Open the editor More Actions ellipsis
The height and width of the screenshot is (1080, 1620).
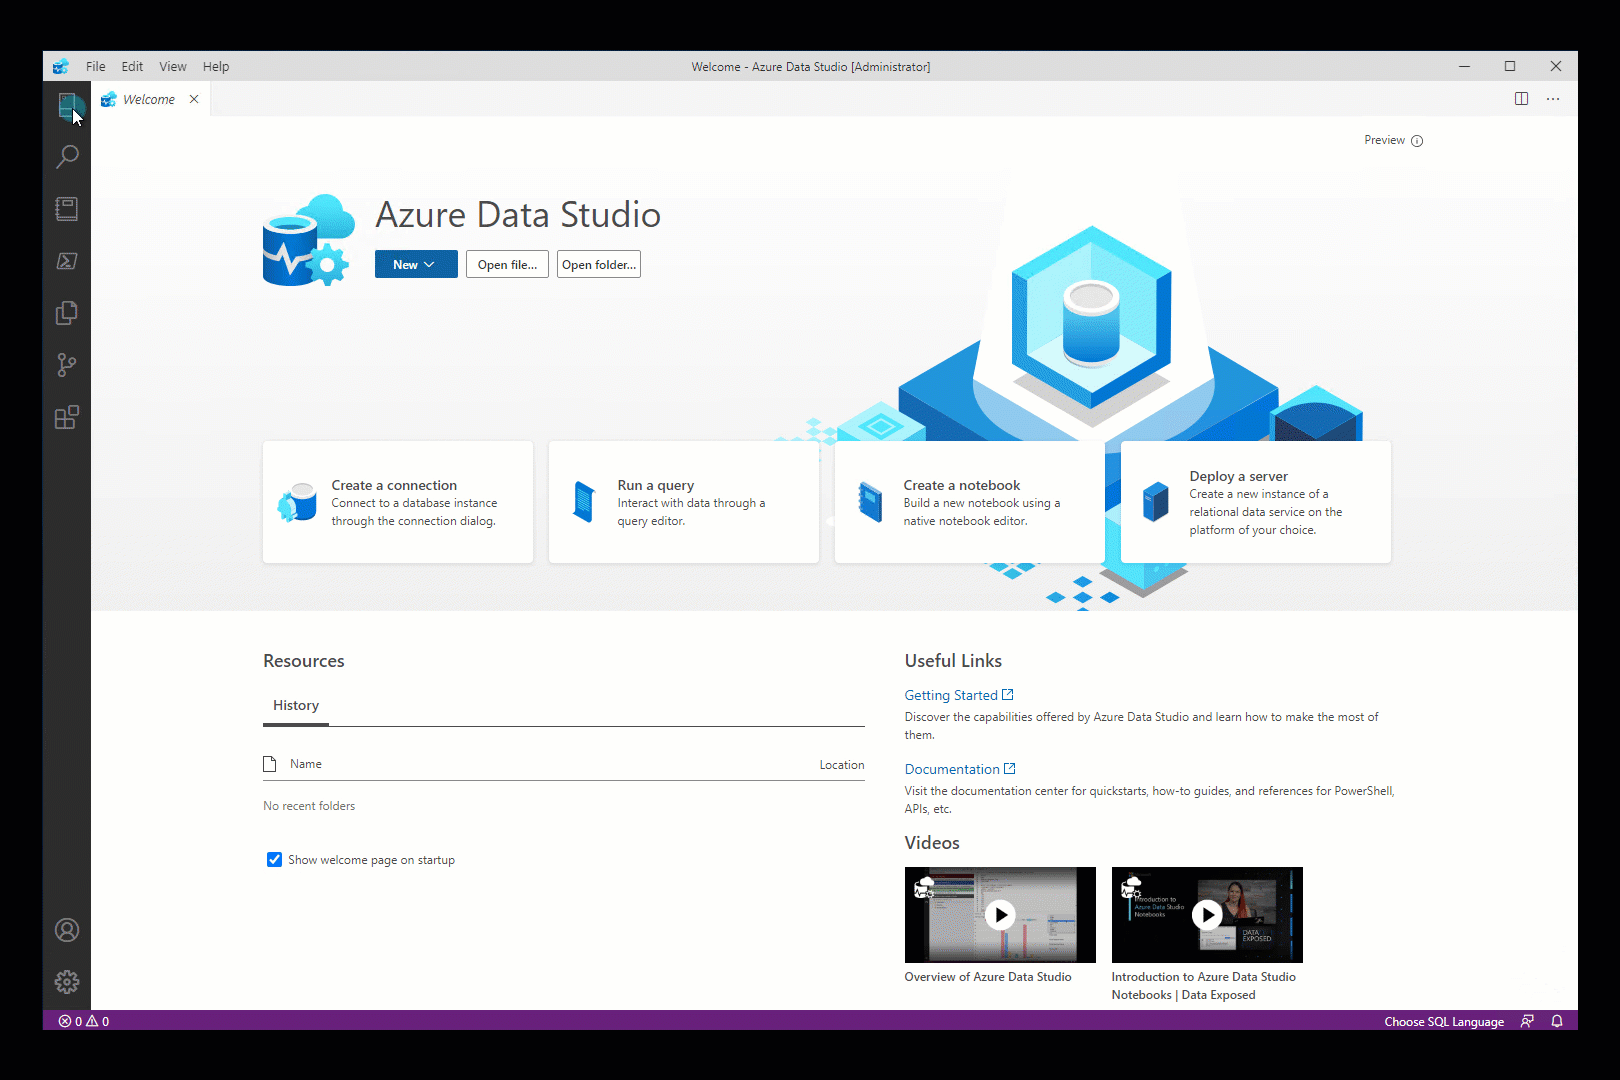pyautogui.click(x=1553, y=99)
